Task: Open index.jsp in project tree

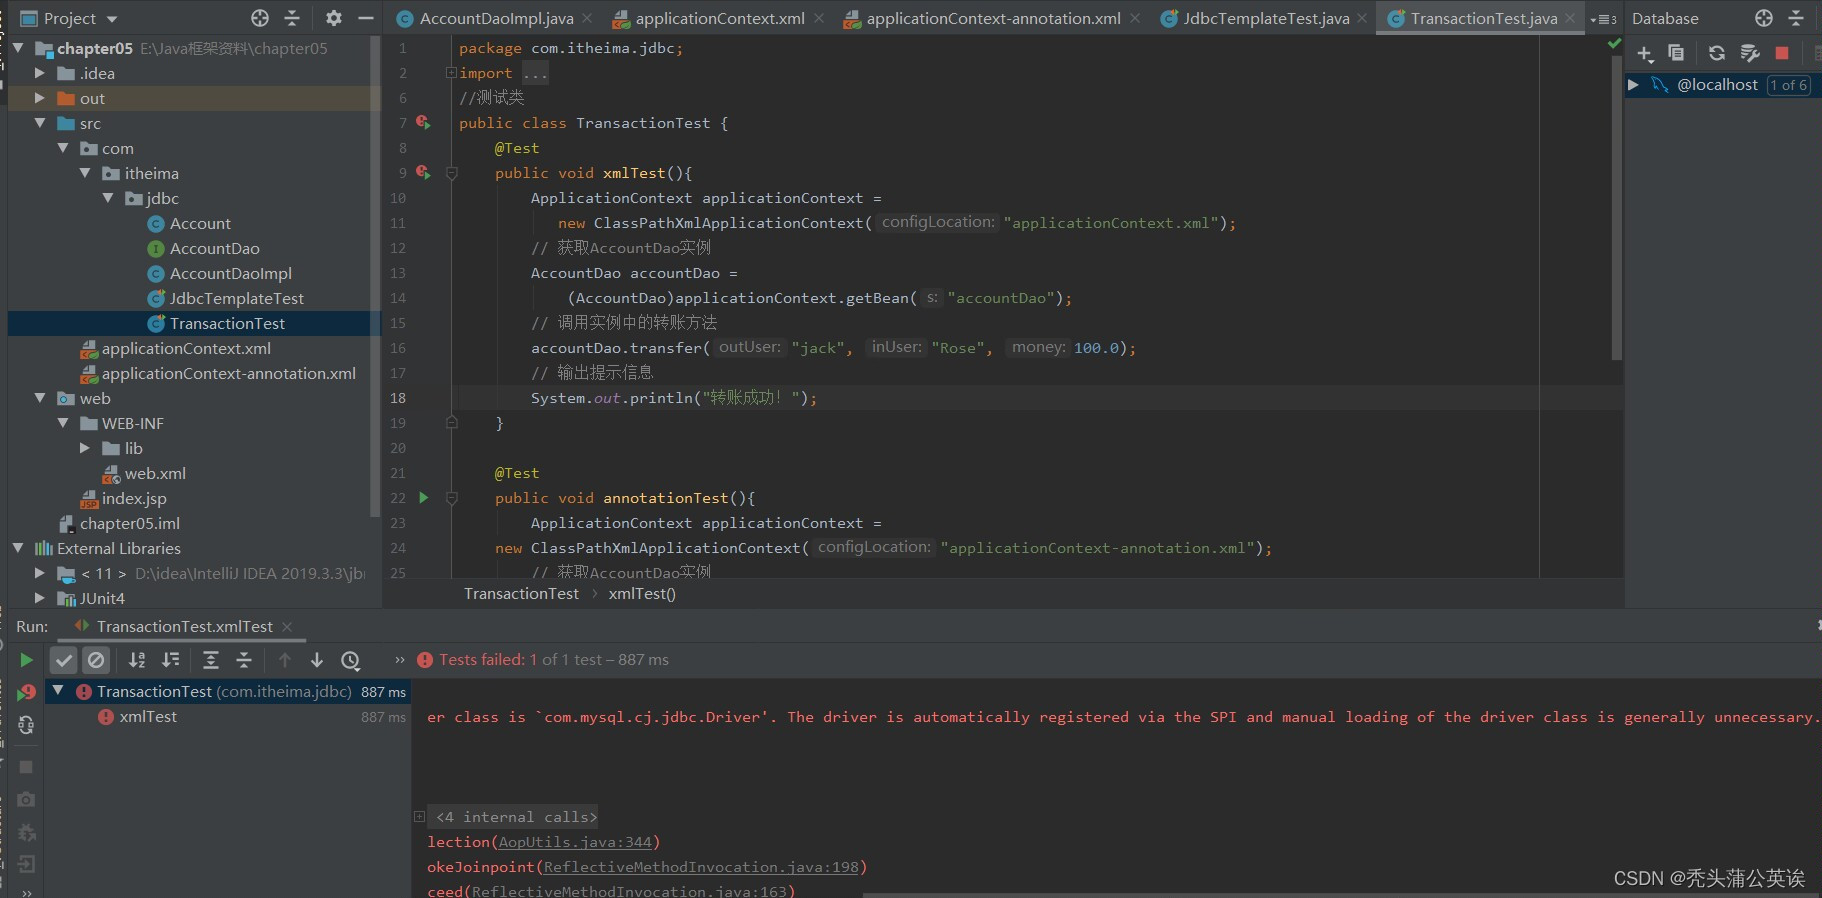Action: [124, 498]
